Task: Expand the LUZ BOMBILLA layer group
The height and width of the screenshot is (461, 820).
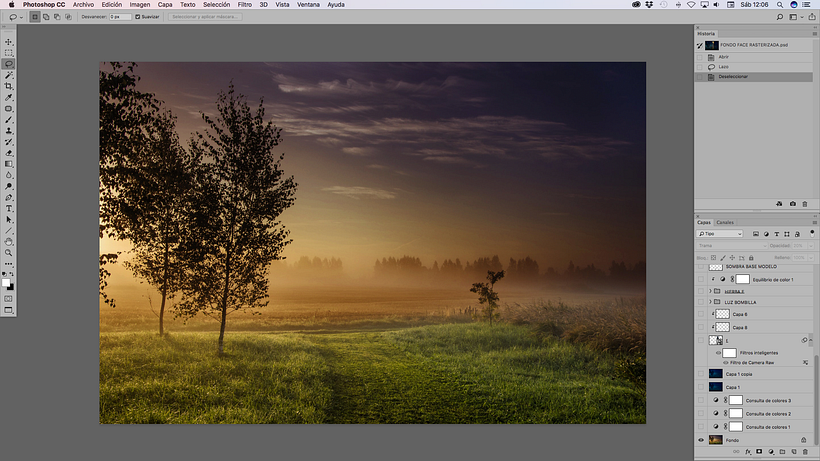Action: pos(710,301)
